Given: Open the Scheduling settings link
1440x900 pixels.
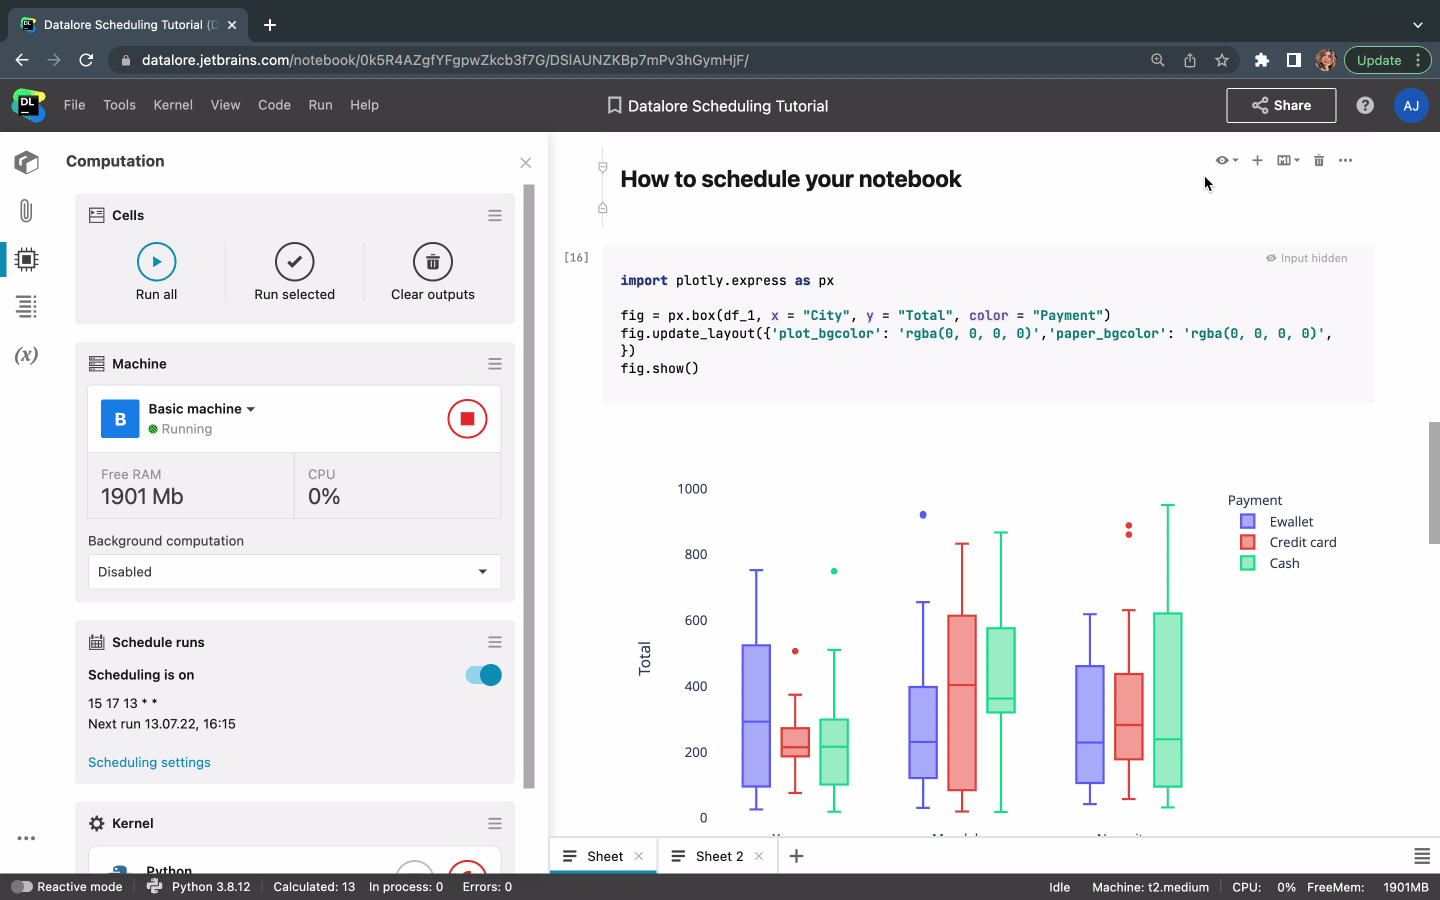Looking at the screenshot, I should (x=149, y=762).
